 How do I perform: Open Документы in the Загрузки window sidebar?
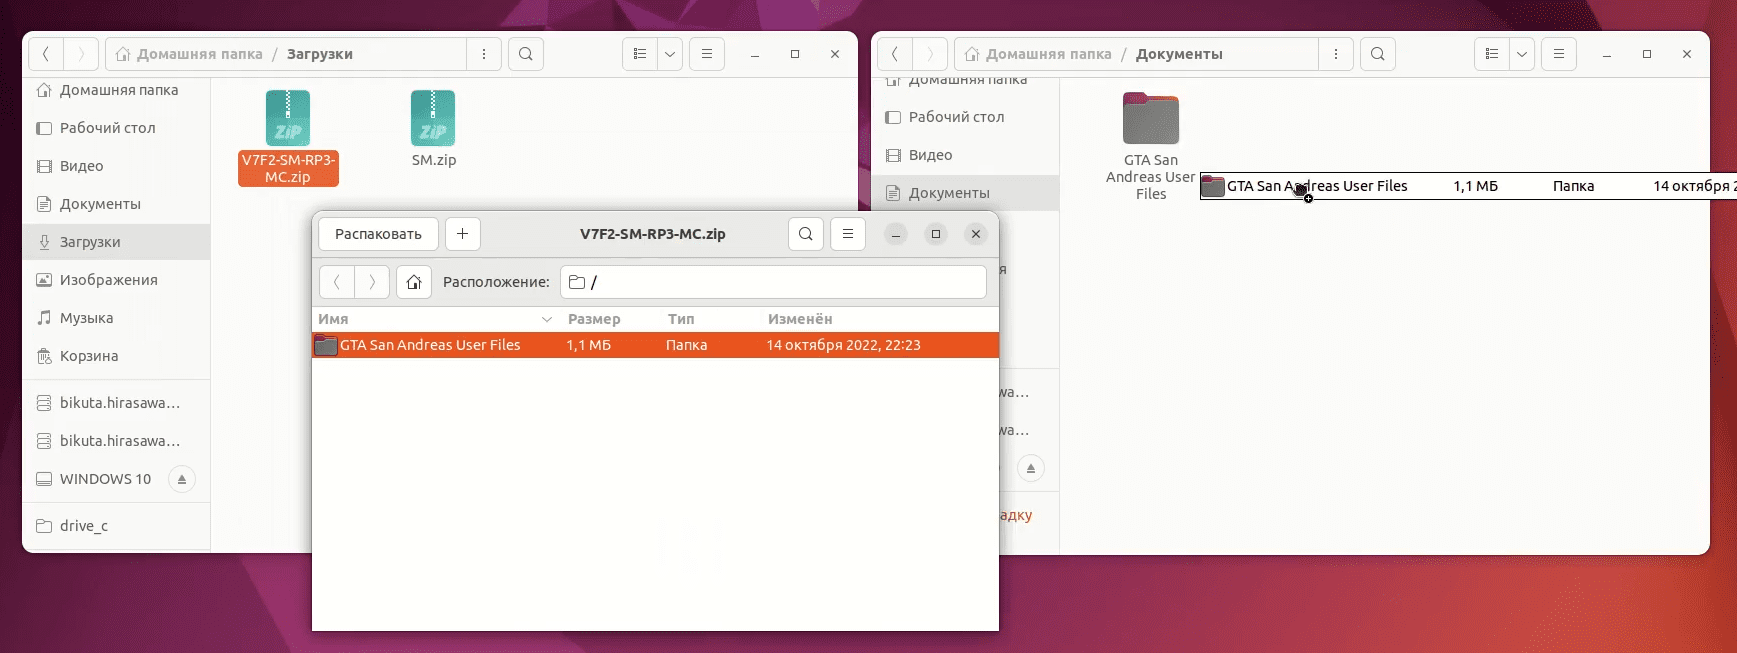click(x=116, y=204)
